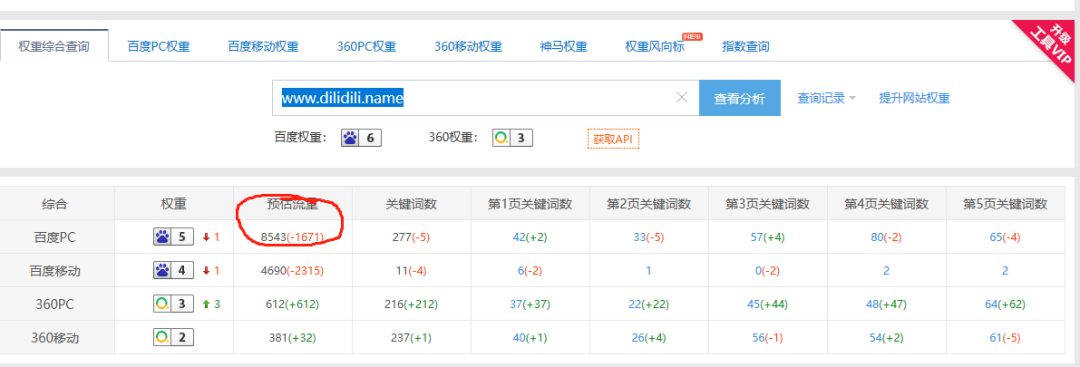The height and width of the screenshot is (367, 1080).
Task: Follow the 提升网站权重 link
Action: [914, 98]
